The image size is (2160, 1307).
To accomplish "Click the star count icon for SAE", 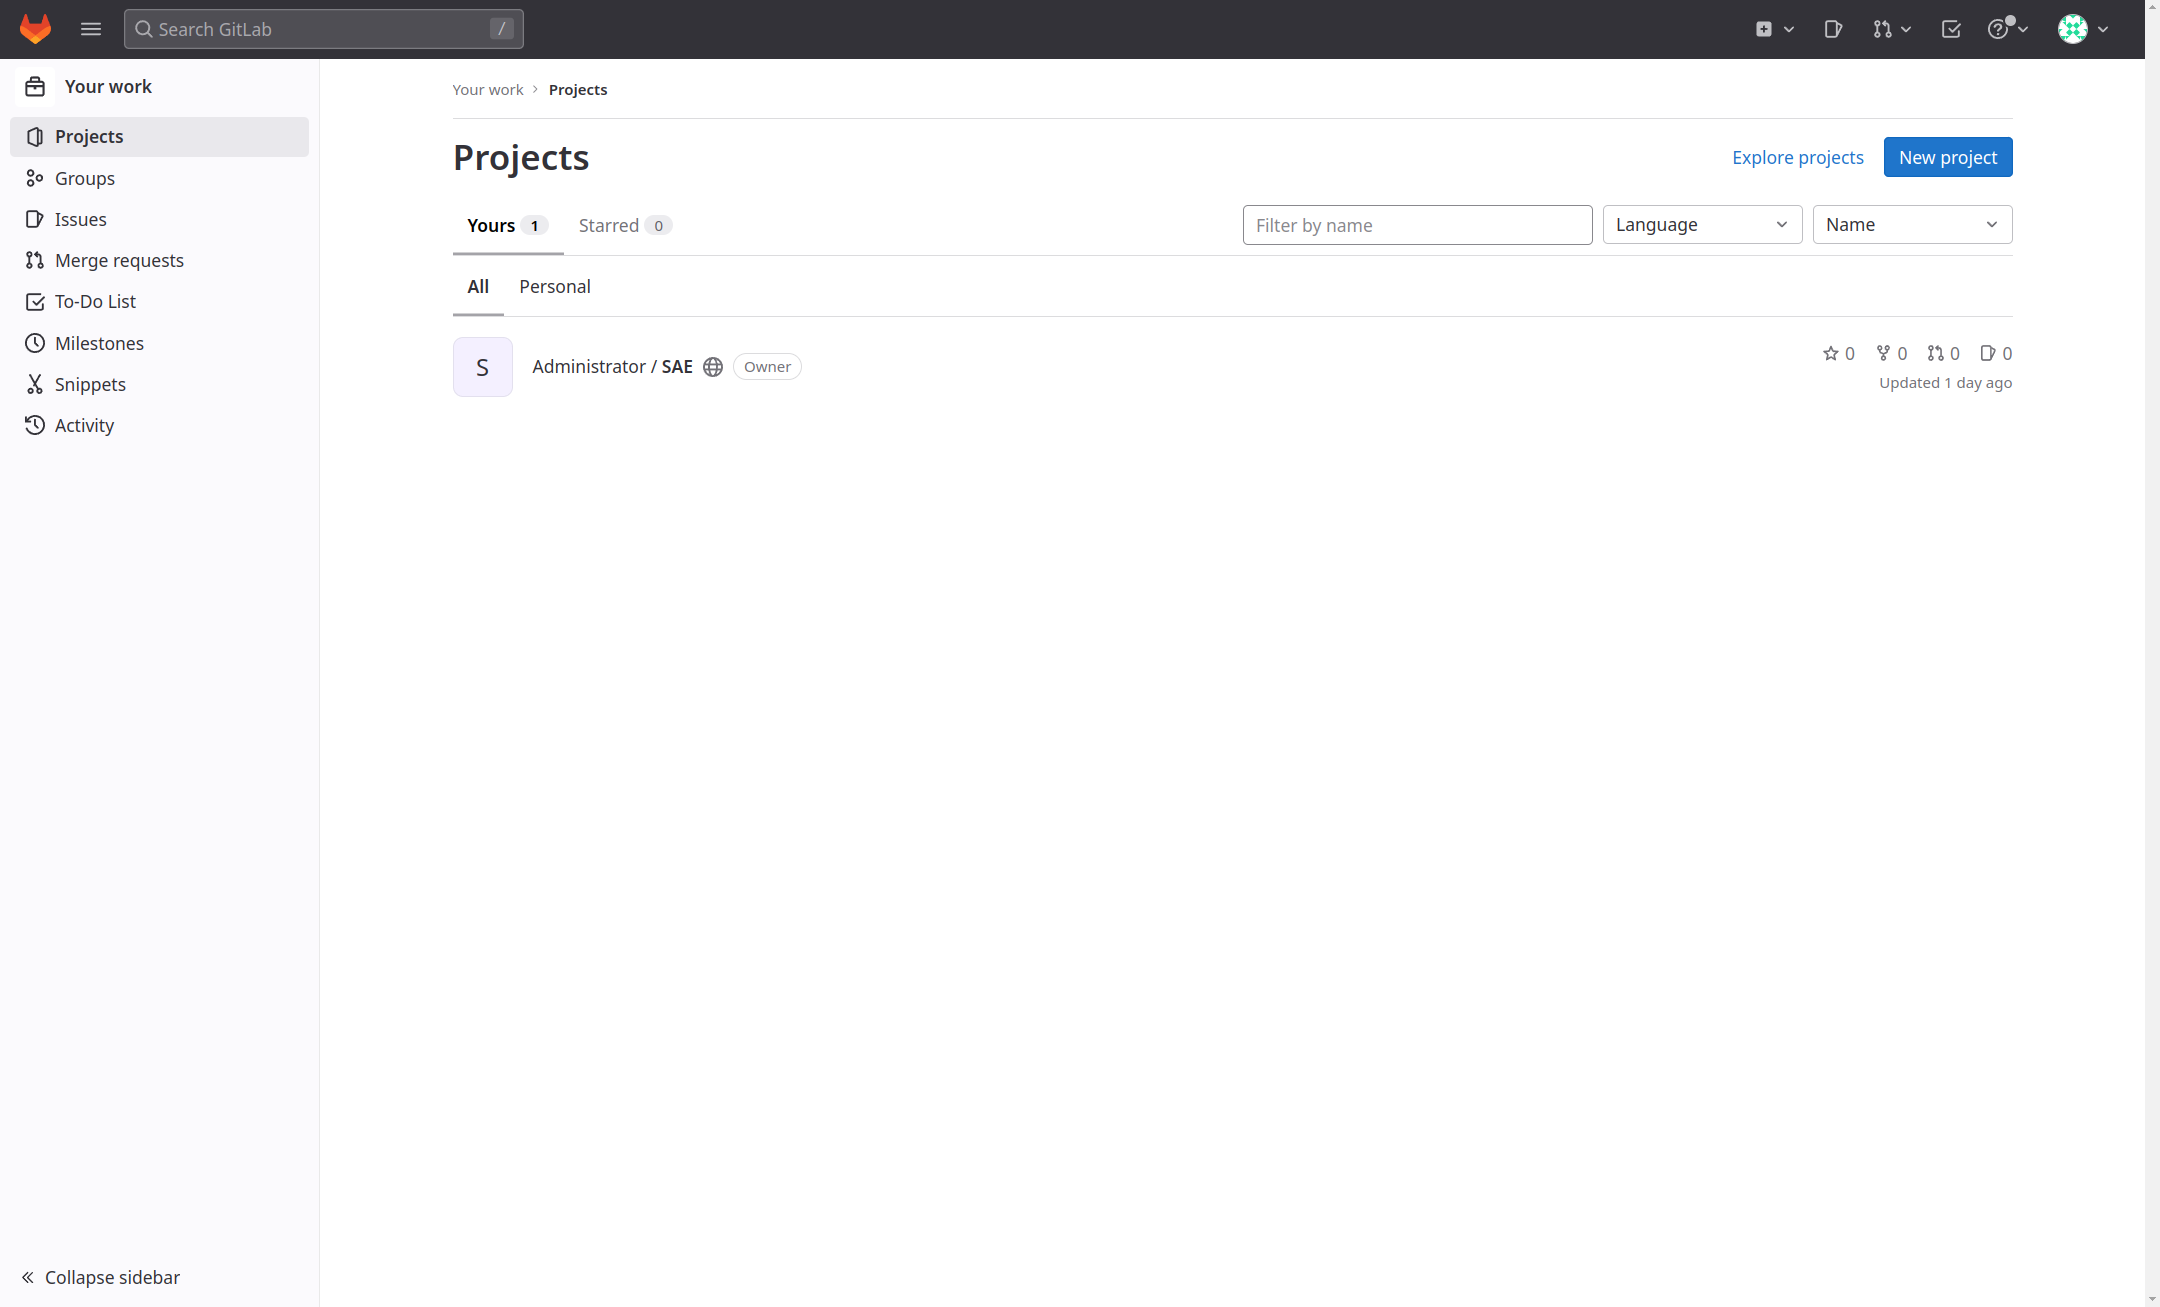I will pos(1830,353).
